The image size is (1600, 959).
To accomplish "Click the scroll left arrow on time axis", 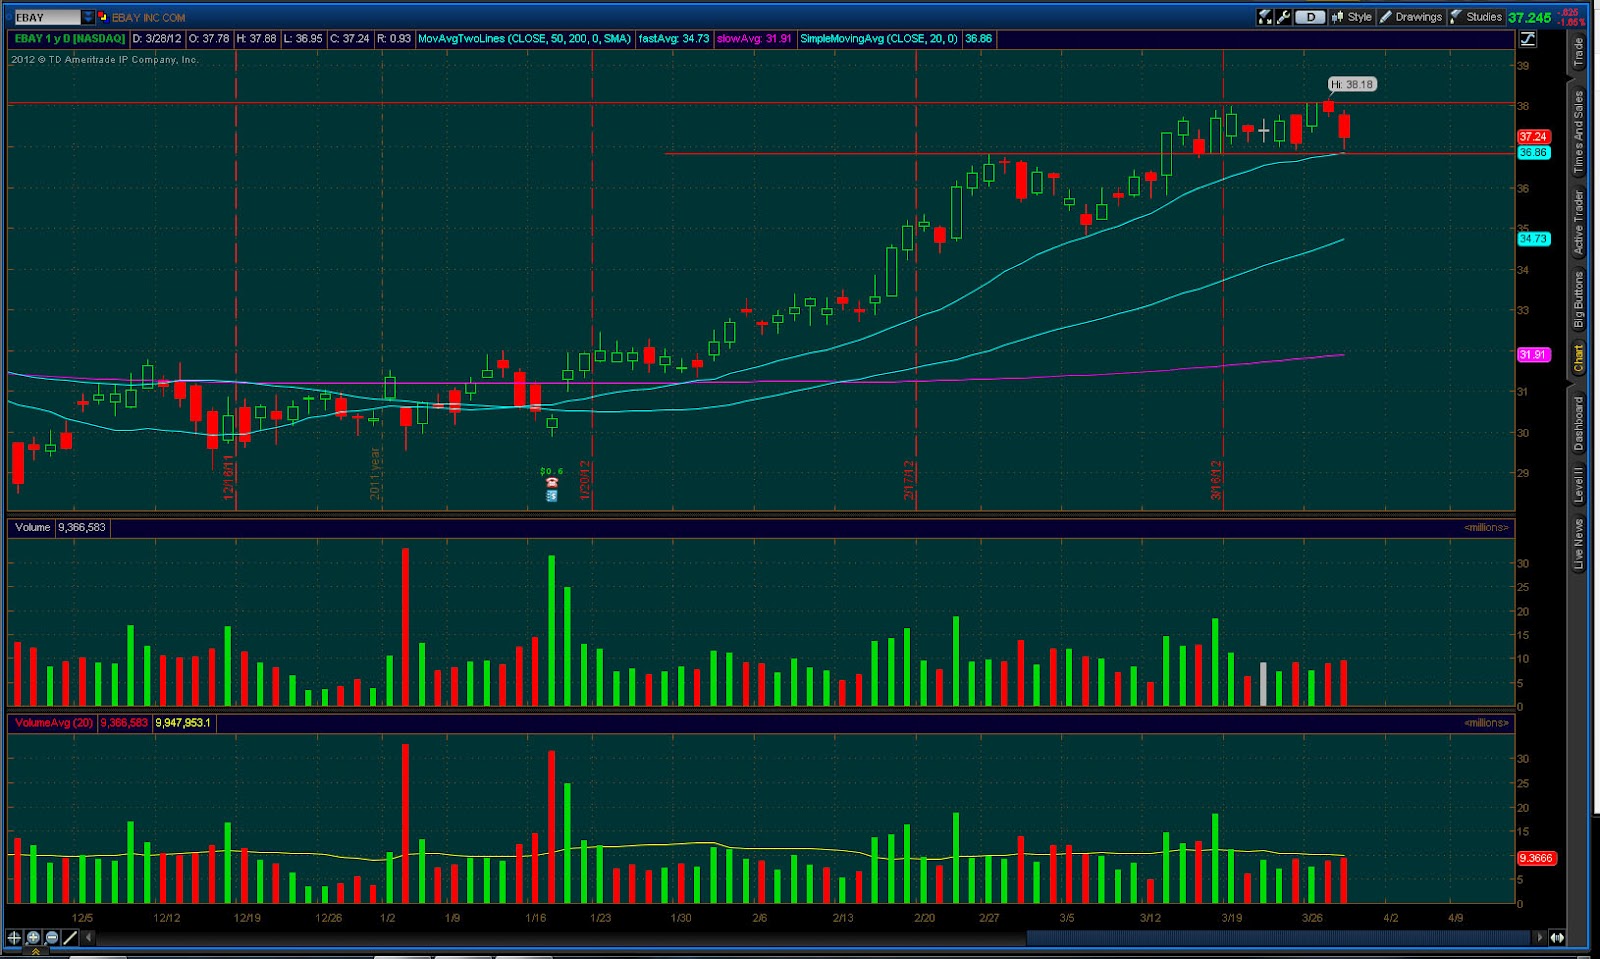I will click(x=89, y=937).
